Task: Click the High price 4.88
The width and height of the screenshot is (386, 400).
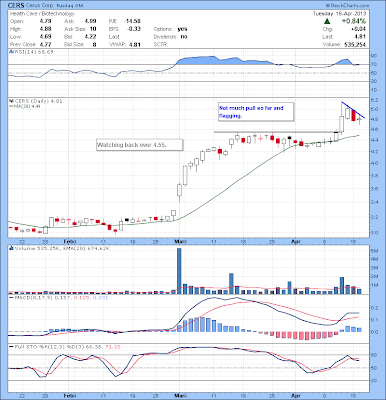Action: click(45, 29)
